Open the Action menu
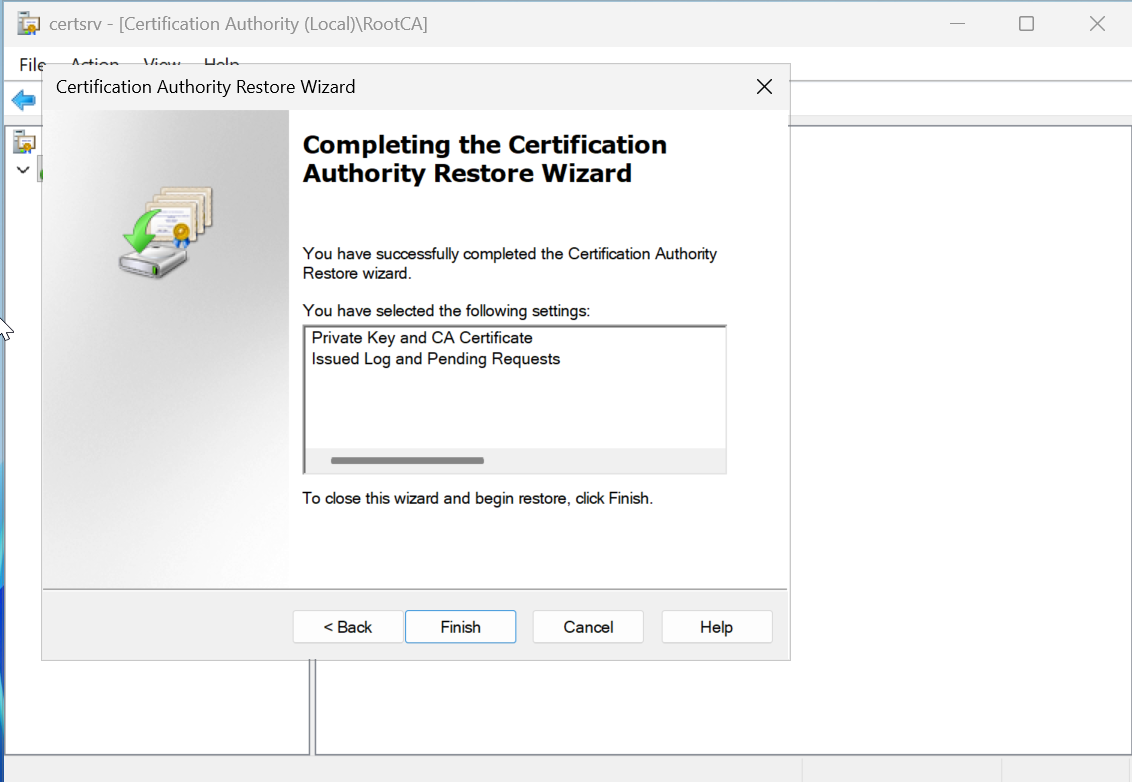Screen dimensions: 1132x782 click(95, 64)
